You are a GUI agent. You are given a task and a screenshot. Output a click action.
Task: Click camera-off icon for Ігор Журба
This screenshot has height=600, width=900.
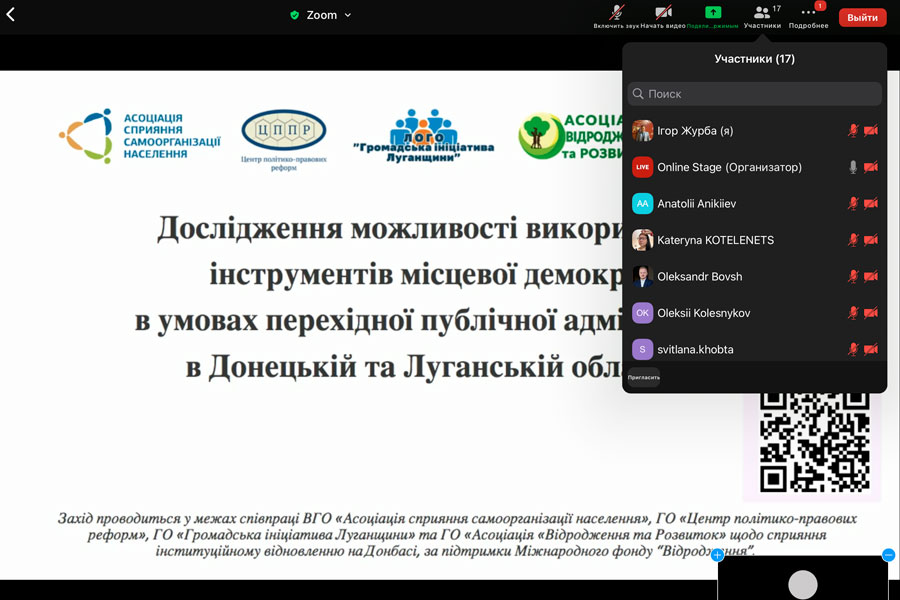(871, 130)
